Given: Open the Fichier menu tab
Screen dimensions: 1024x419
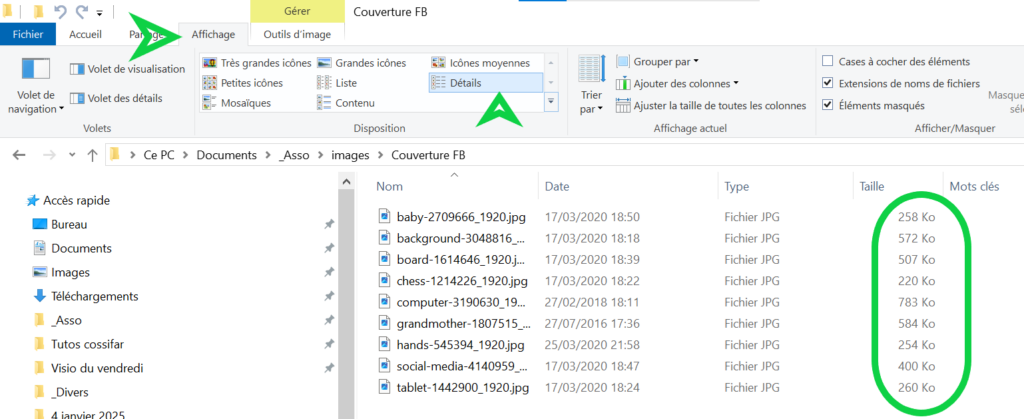Looking at the screenshot, I should tap(27, 34).
